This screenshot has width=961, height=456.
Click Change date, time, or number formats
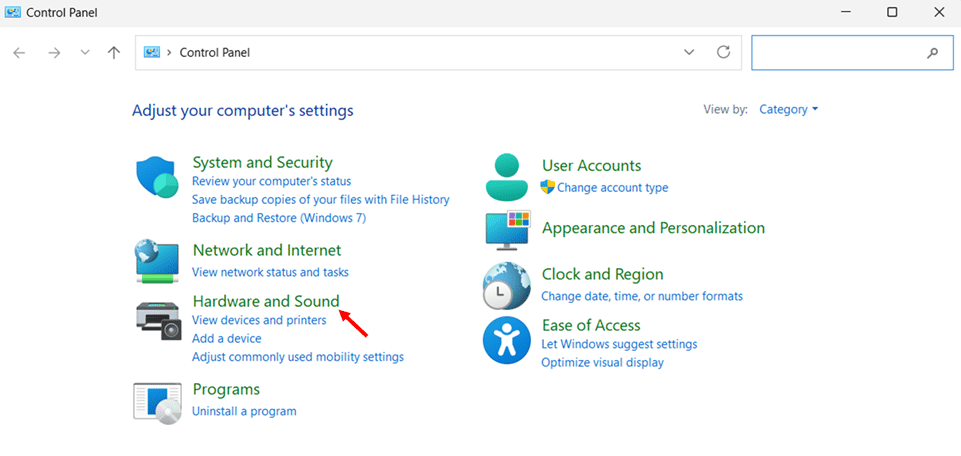642,296
